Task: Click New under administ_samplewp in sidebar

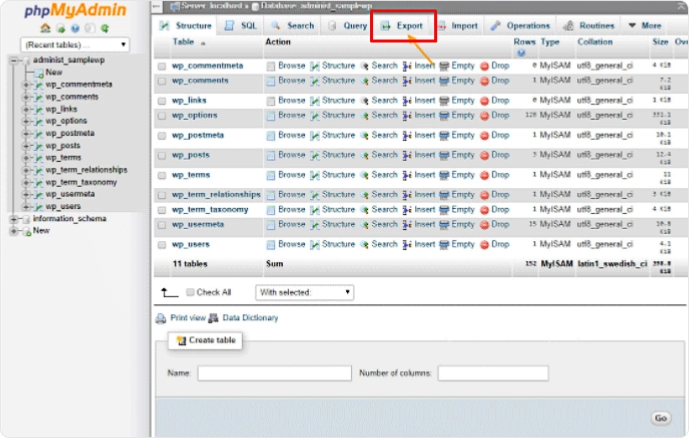Action: (54, 72)
